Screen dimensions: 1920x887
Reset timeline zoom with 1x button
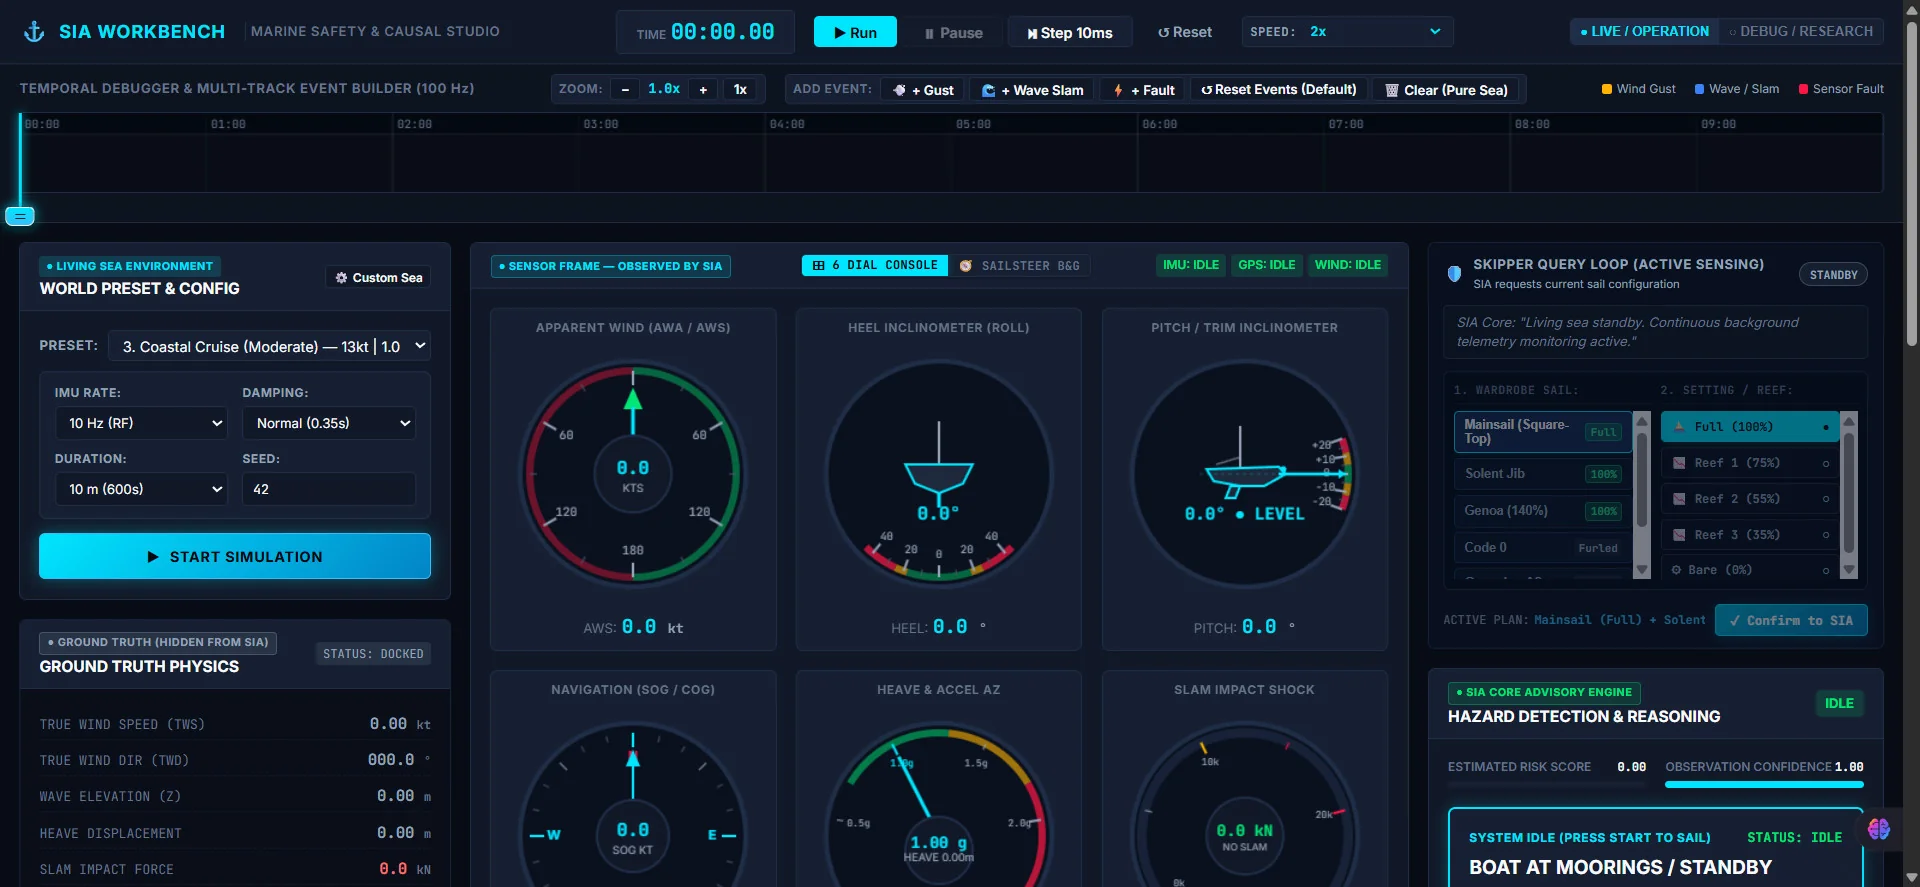click(x=740, y=90)
